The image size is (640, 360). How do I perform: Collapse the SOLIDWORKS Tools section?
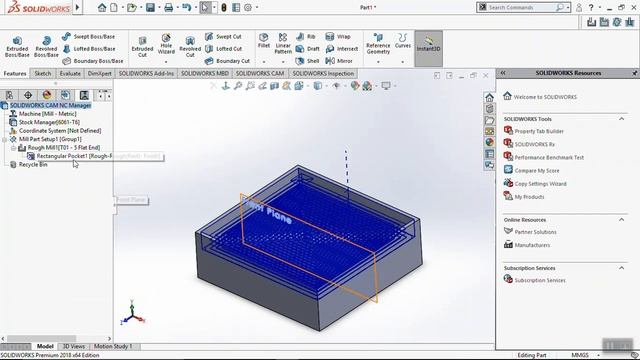click(x=621, y=119)
